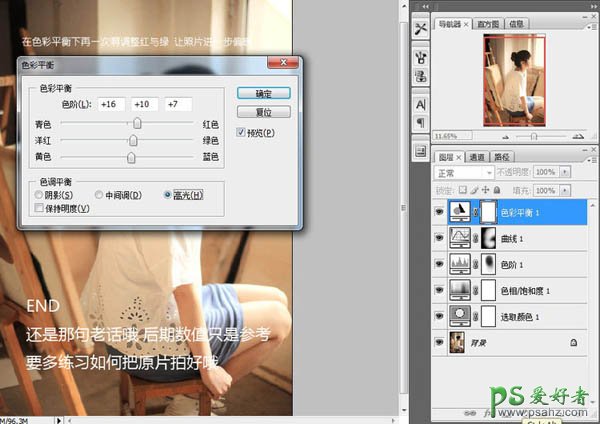This screenshot has height=424, width=600.
Task: Click the zoom in mountains icon in navigator
Action: tap(579, 135)
